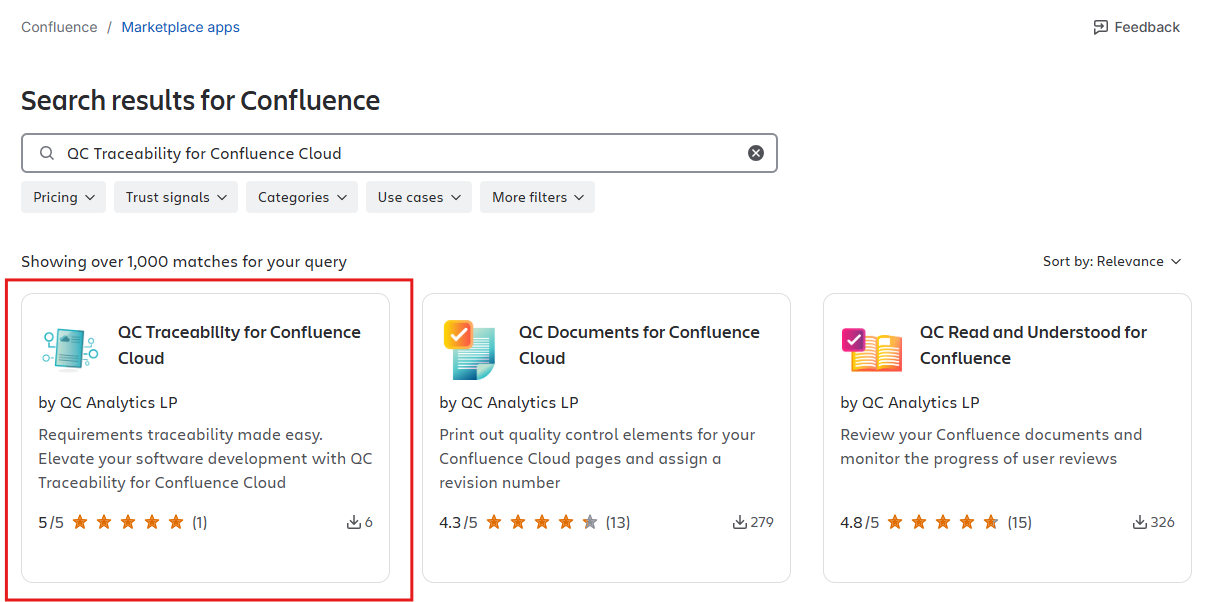Click the 'Review your Confluence documents' description
Image resolution: width=1212 pixels, height=602 pixels.
point(991,447)
